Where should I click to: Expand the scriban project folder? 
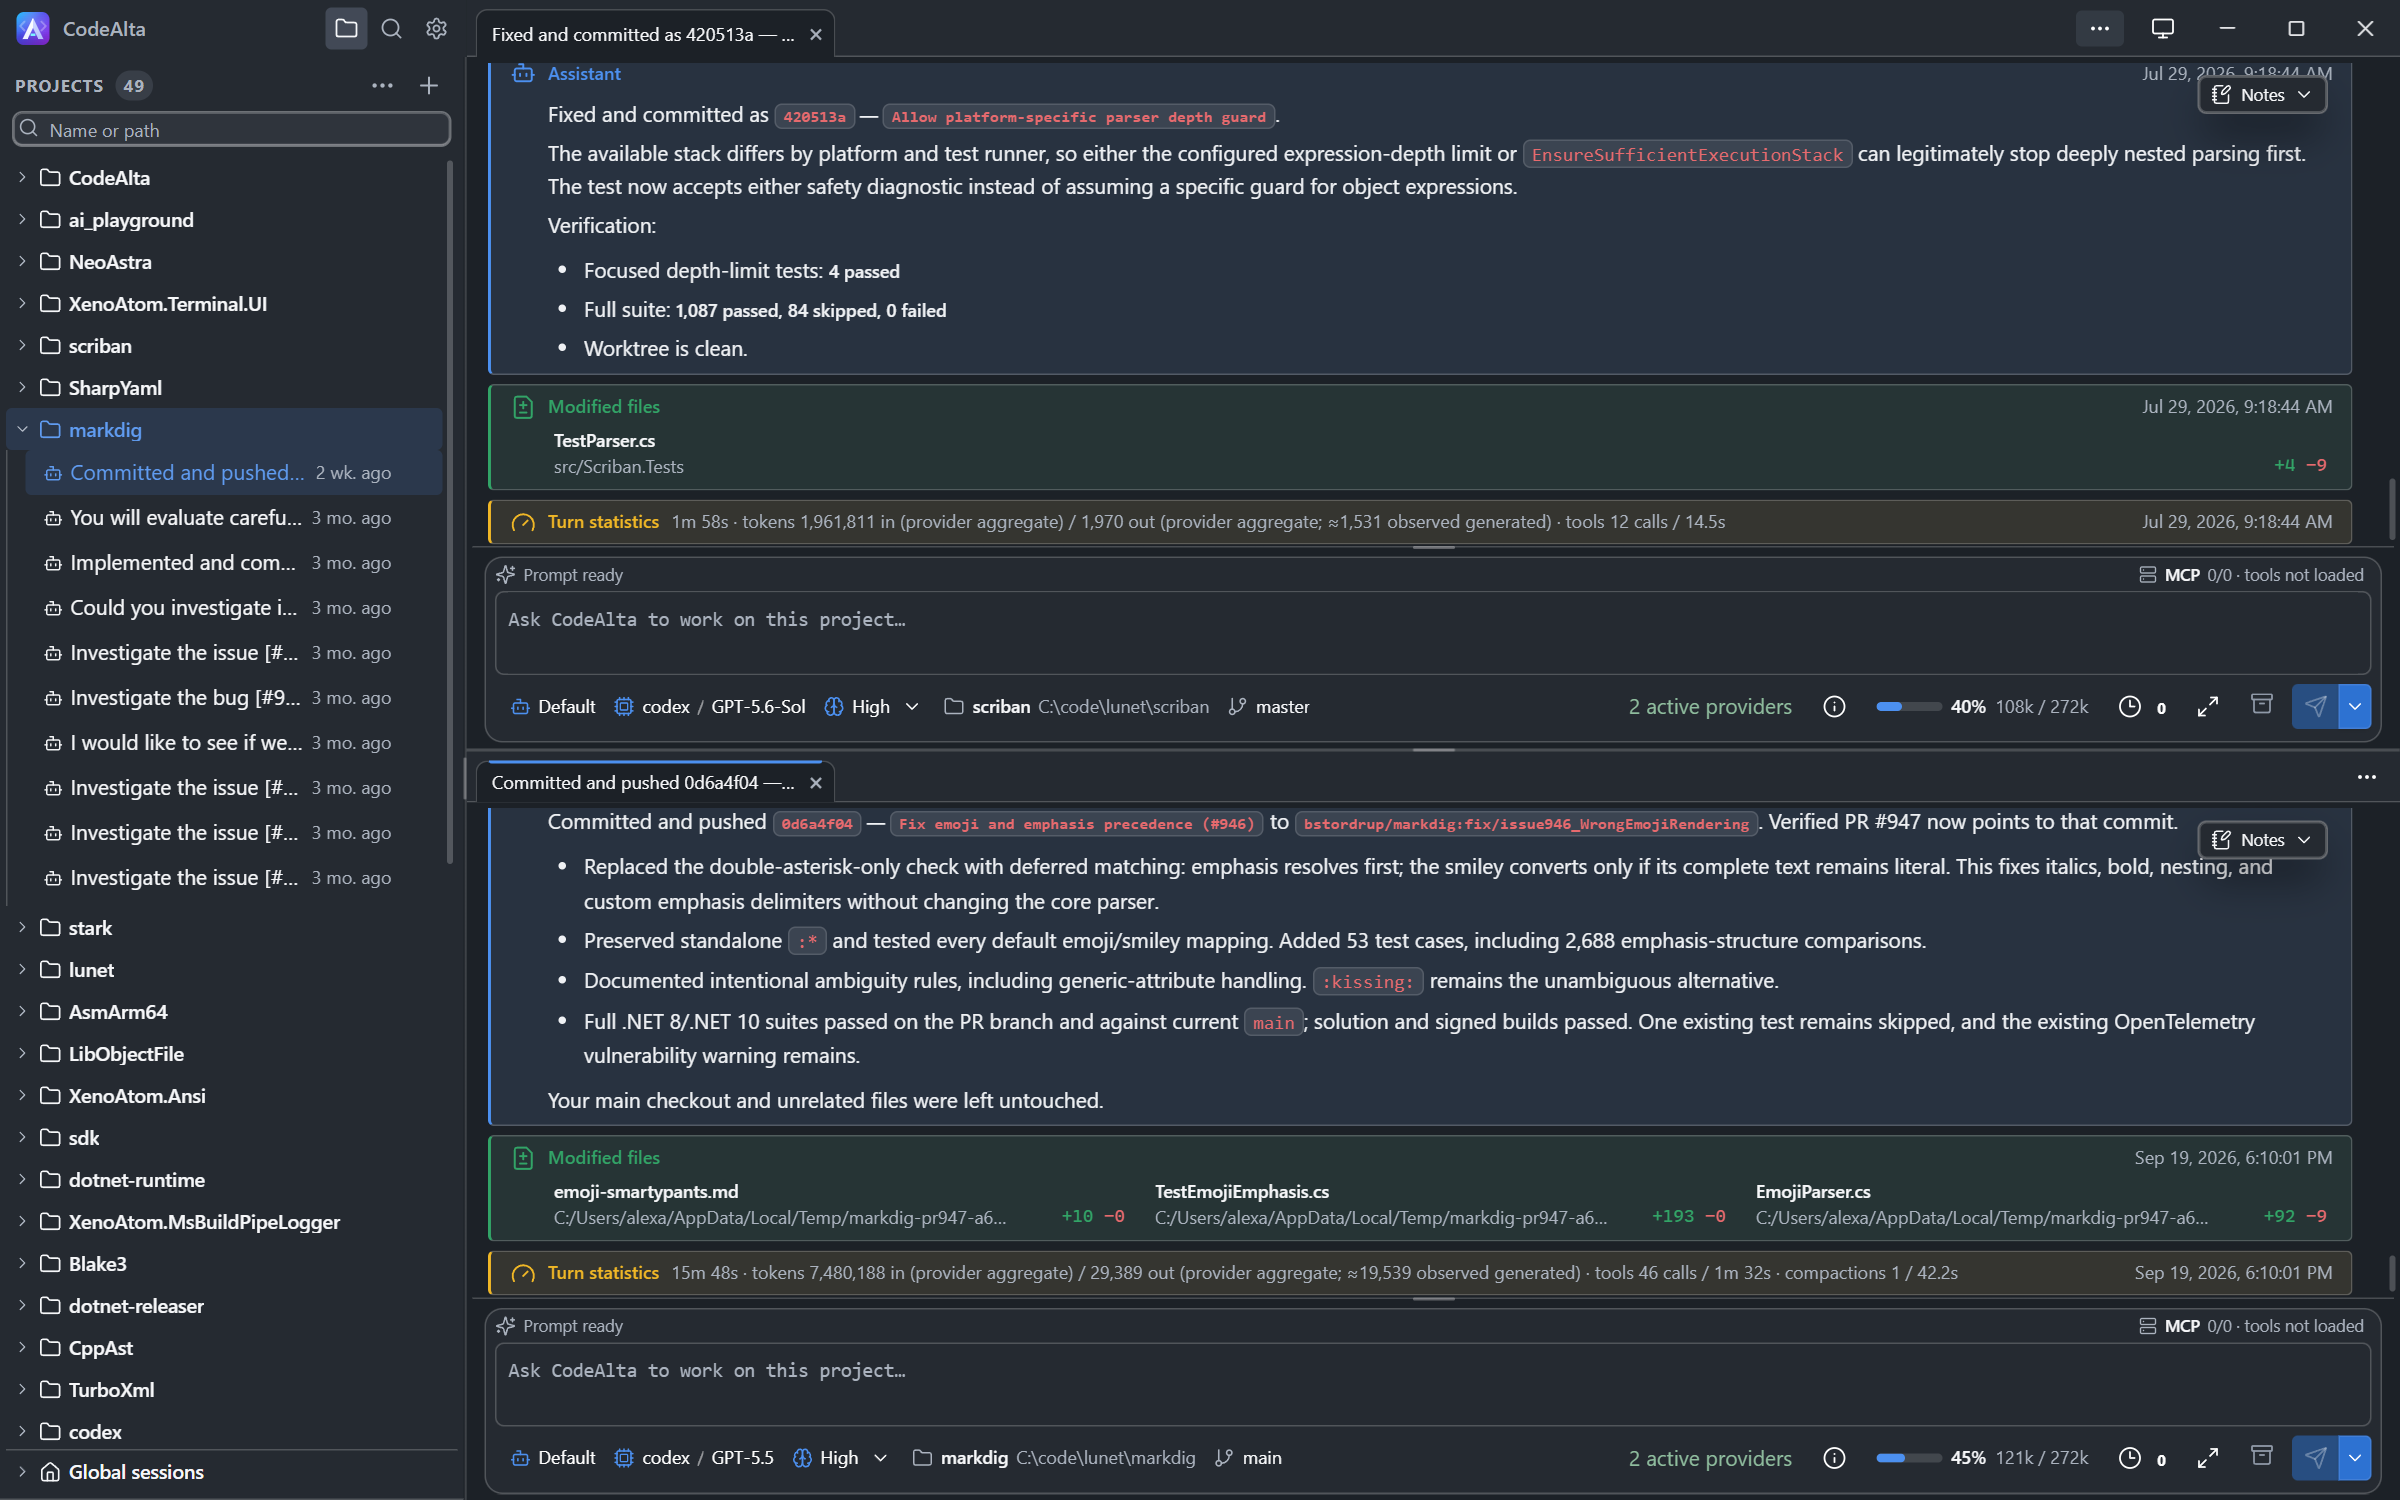(22, 346)
